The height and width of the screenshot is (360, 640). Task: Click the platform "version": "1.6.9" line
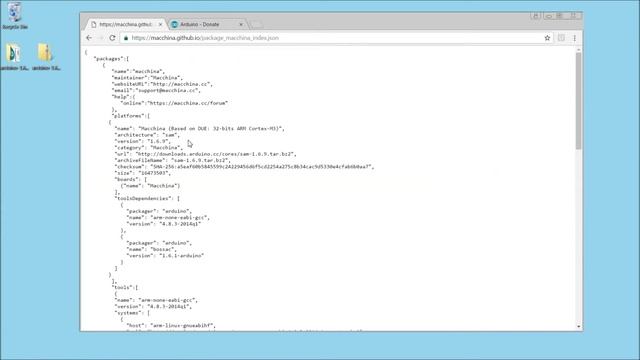[142, 141]
